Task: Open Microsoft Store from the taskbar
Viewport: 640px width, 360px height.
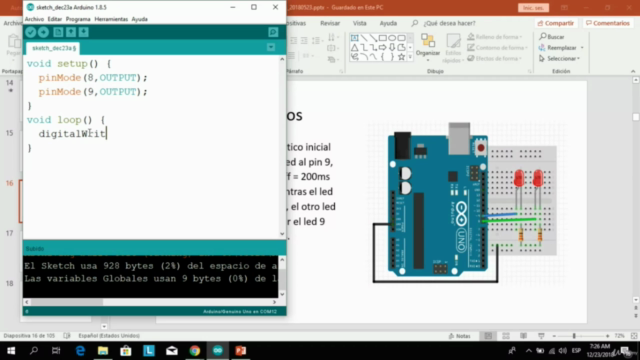Action: tap(126, 351)
